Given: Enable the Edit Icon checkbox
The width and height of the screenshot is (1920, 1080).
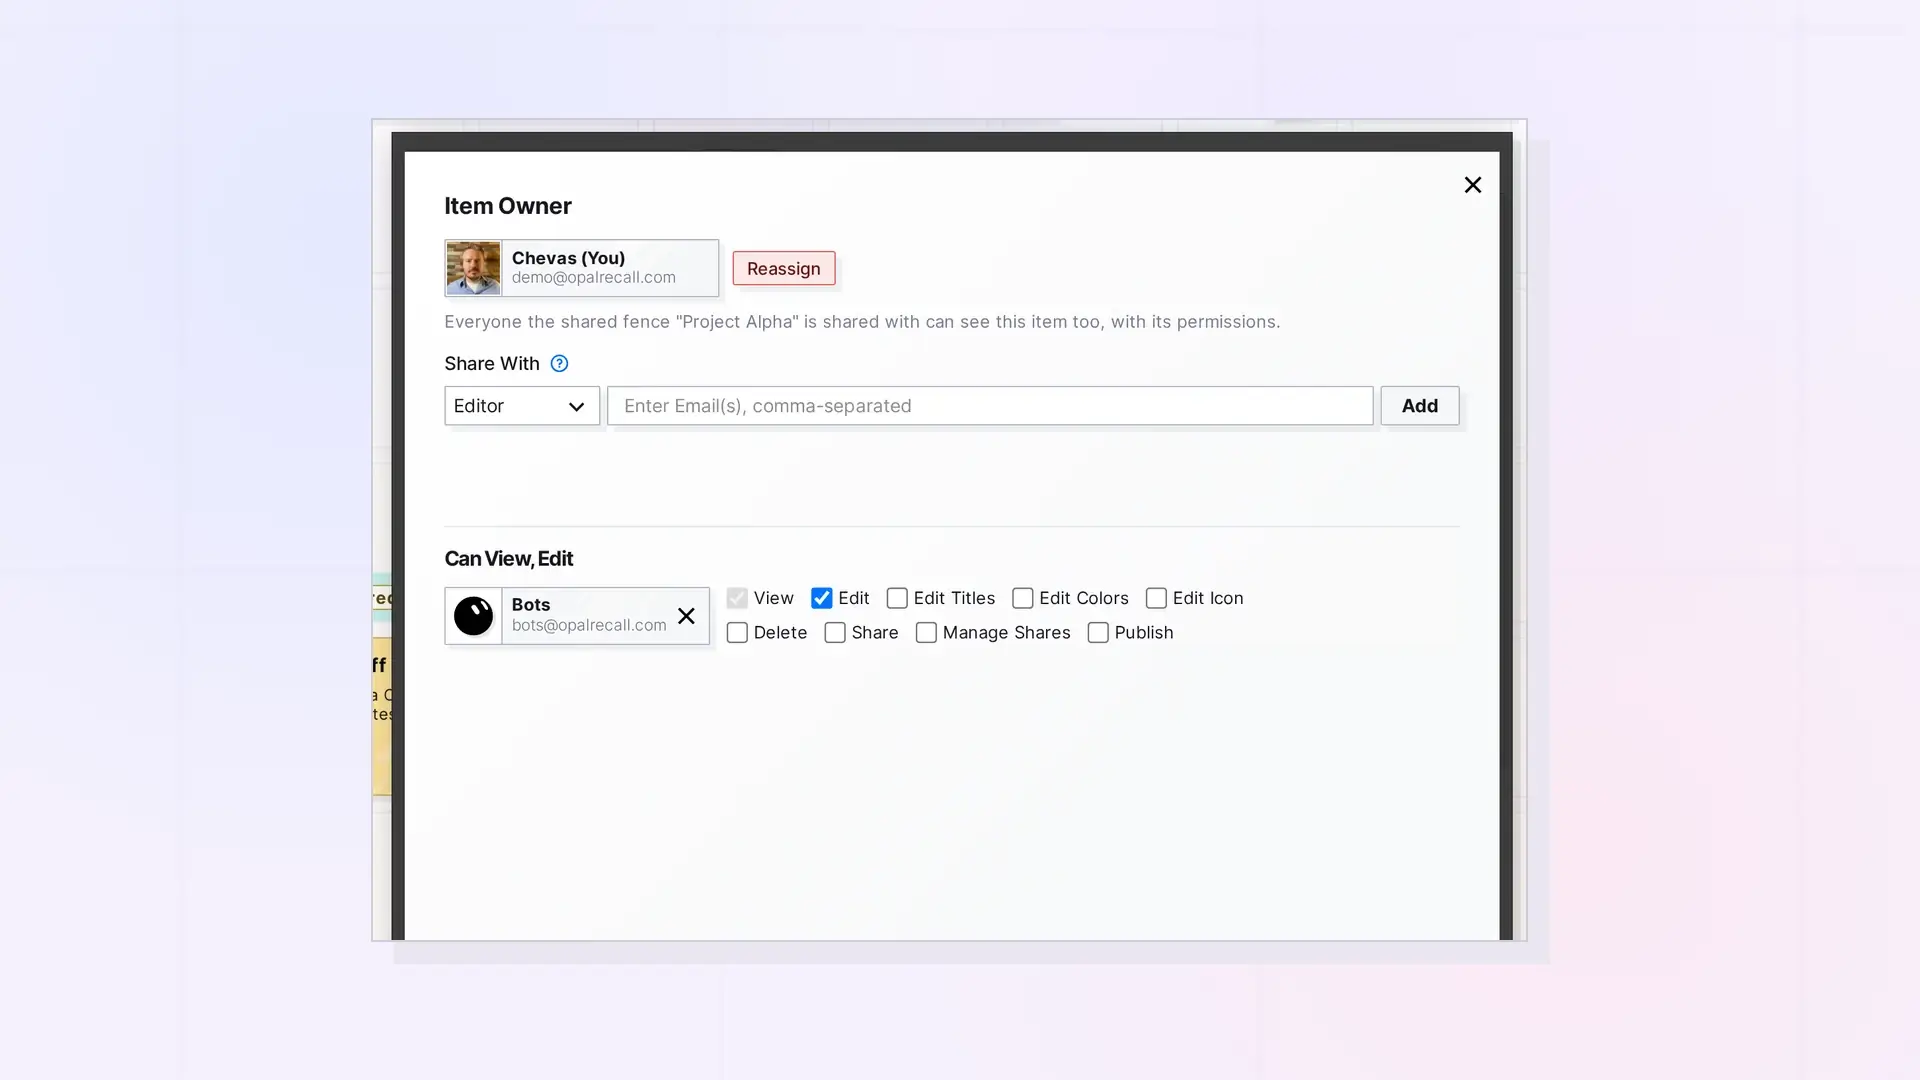Looking at the screenshot, I should (x=1156, y=598).
